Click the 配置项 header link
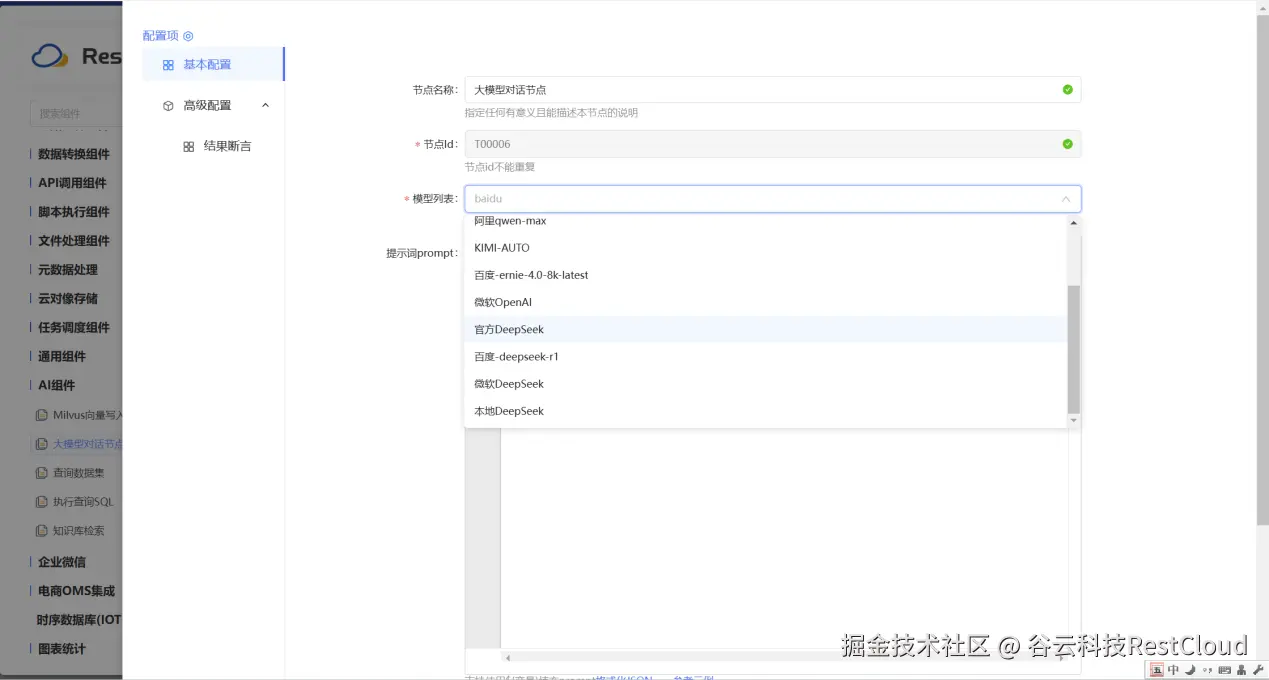The height and width of the screenshot is (680, 1269). [x=161, y=36]
